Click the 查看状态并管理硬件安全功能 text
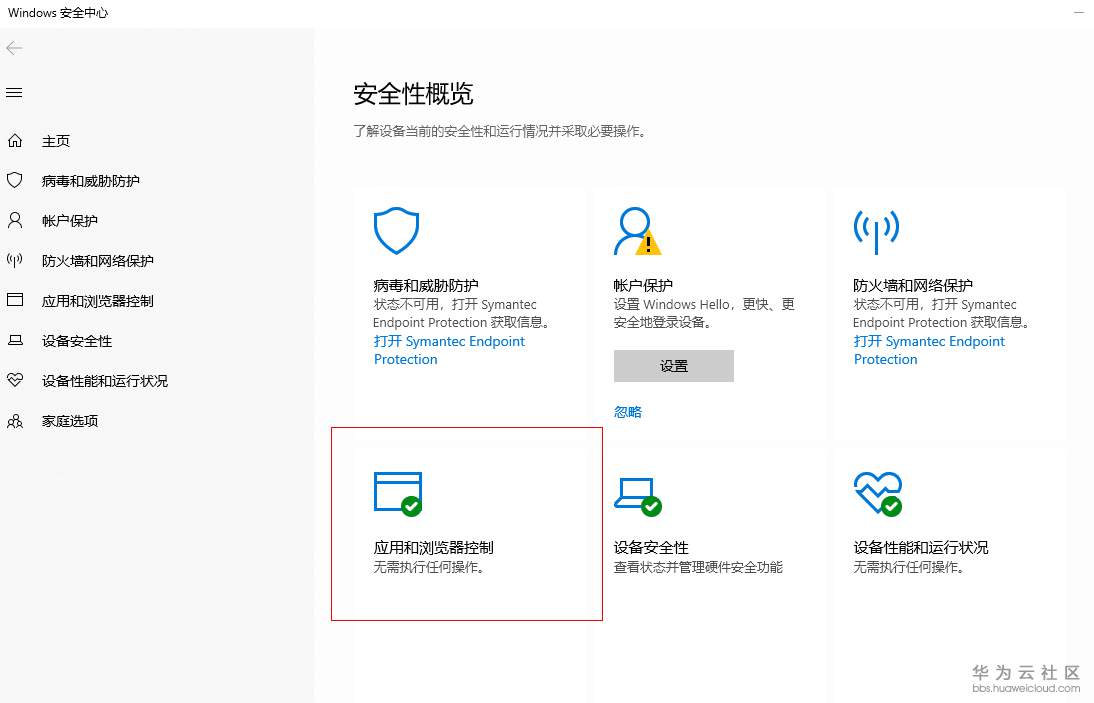This screenshot has width=1094, height=703. click(698, 567)
